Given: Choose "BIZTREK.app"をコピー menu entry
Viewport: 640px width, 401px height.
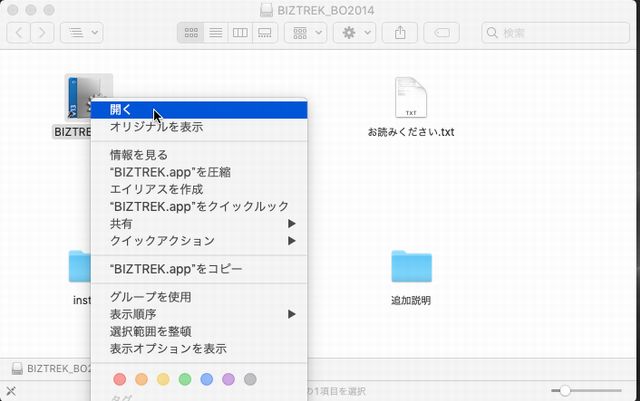Looking at the screenshot, I should pyautogui.click(x=199, y=269).
